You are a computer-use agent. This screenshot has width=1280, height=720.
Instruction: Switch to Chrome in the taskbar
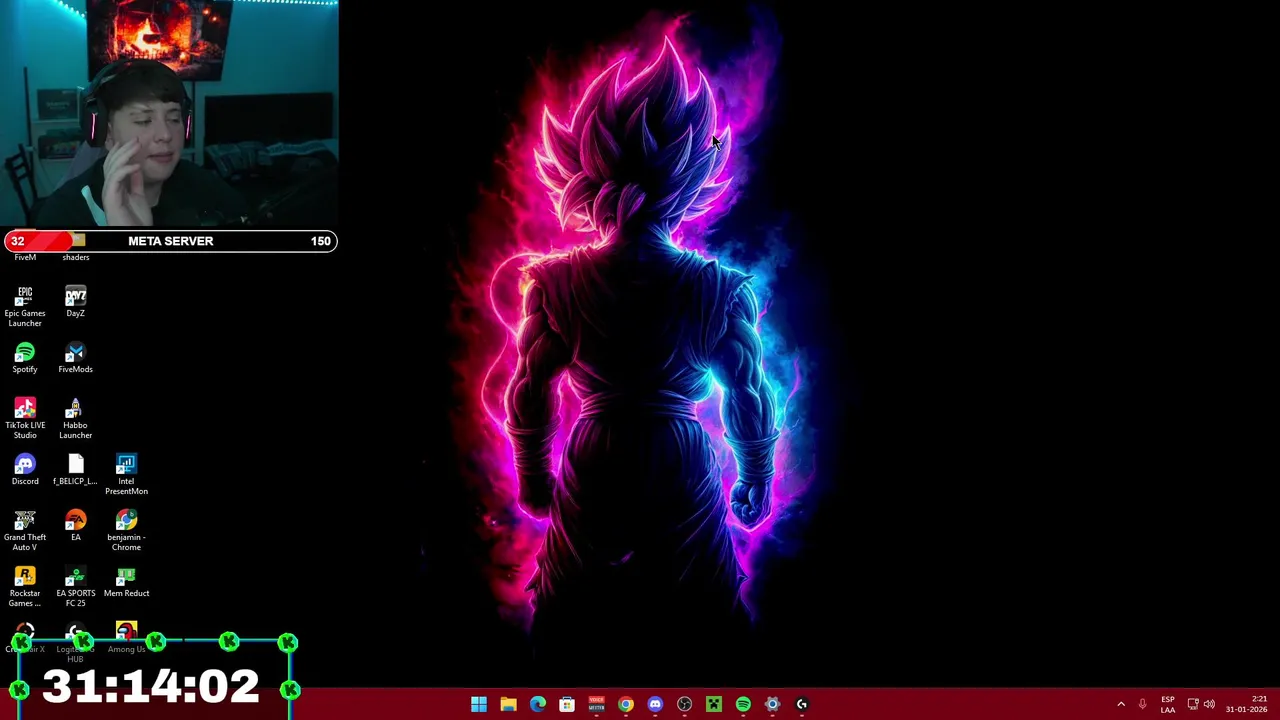click(x=626, y=704)
